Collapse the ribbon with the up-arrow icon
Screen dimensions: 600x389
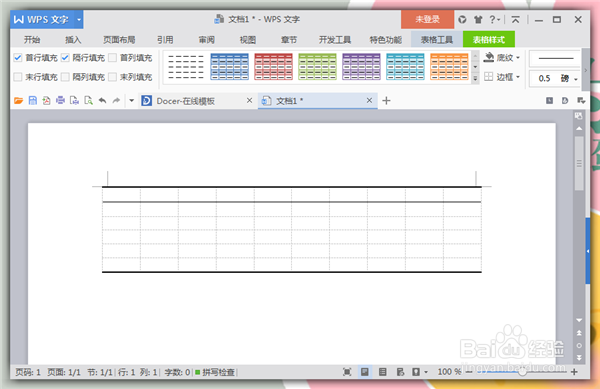(515, 20)
